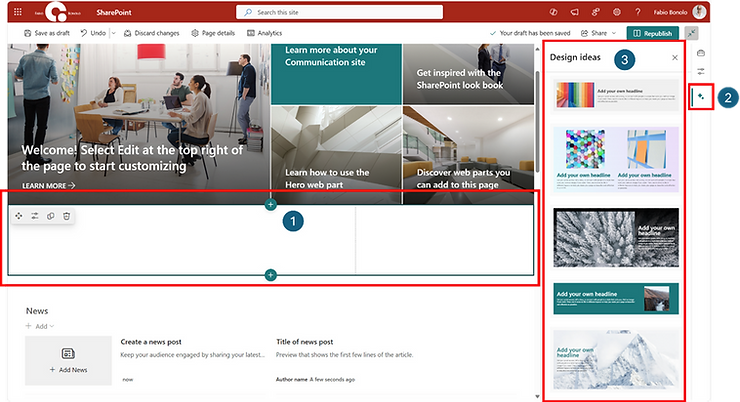Click the Republish button
The height and width of the screenshot is (402, 740).
[653, 33]
